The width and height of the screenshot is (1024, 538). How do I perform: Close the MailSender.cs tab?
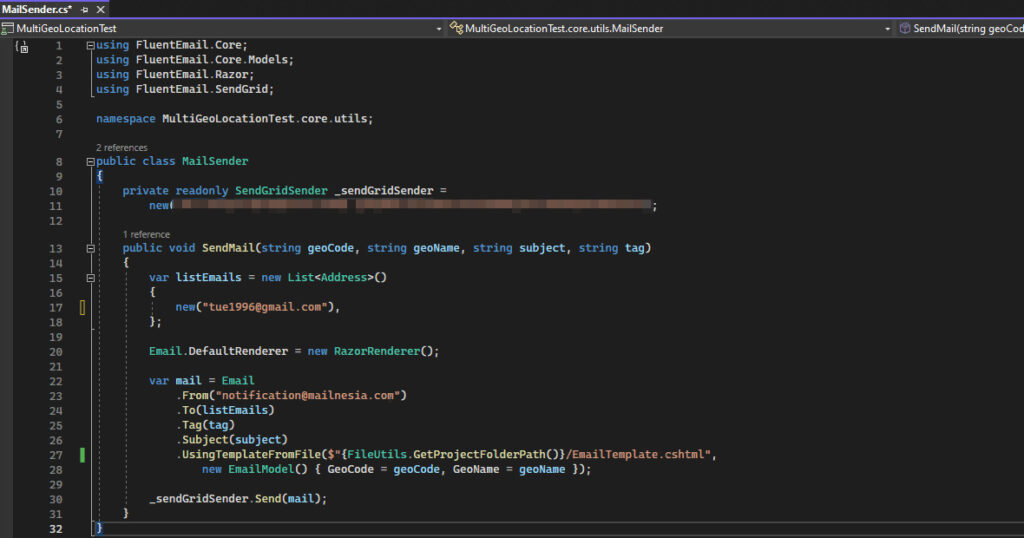[x=102, y=8]
